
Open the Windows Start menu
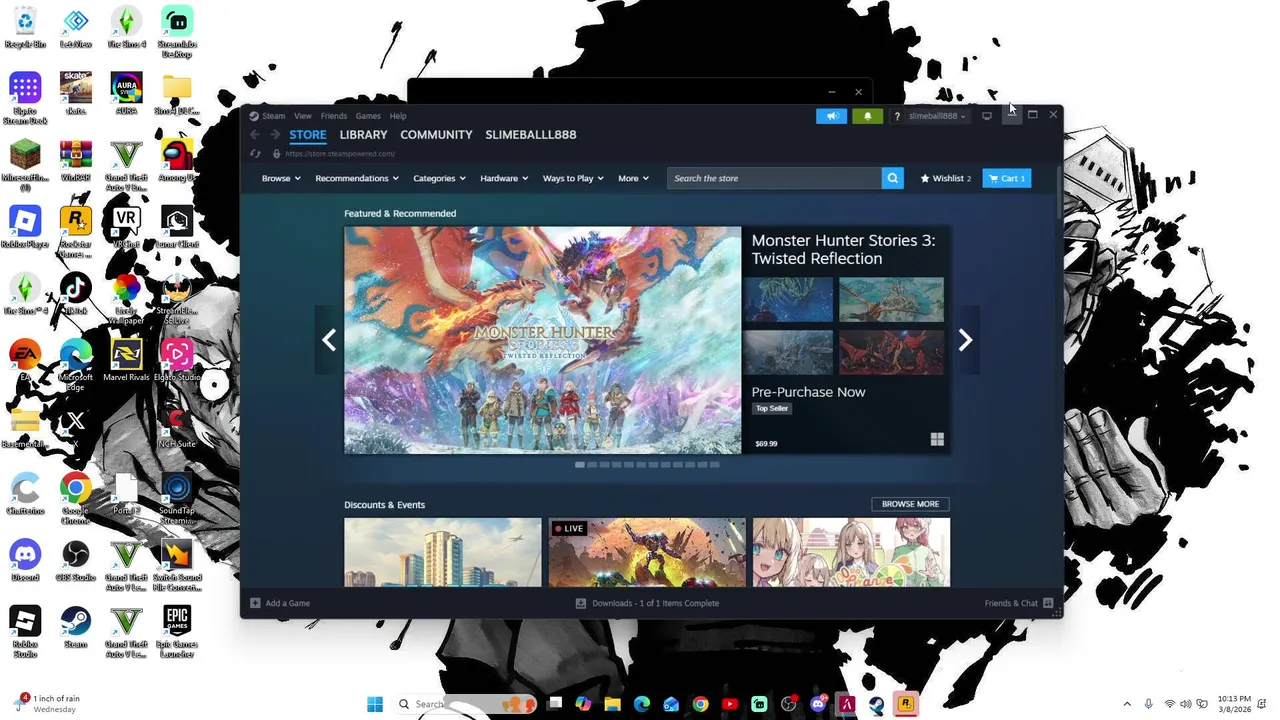pos(375,704)
